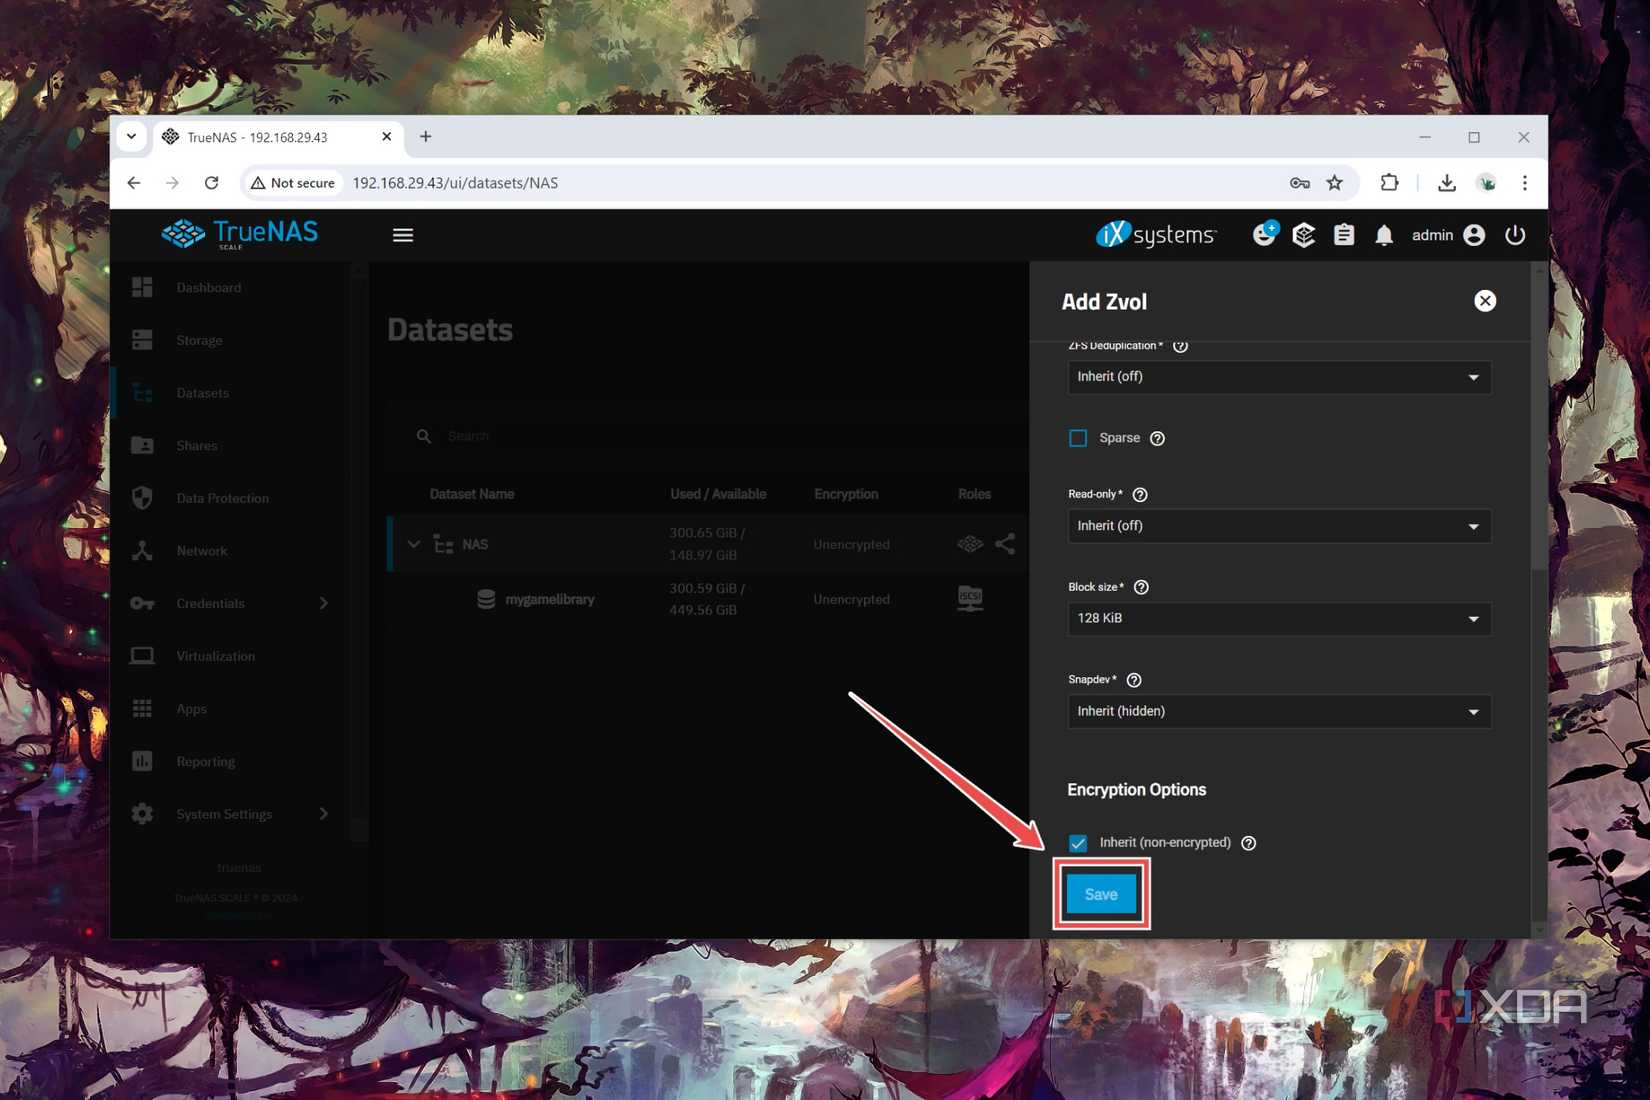Open the Chrome three-dot menu
Screen dimensions: 1650x1100
tap(1524, 183)
